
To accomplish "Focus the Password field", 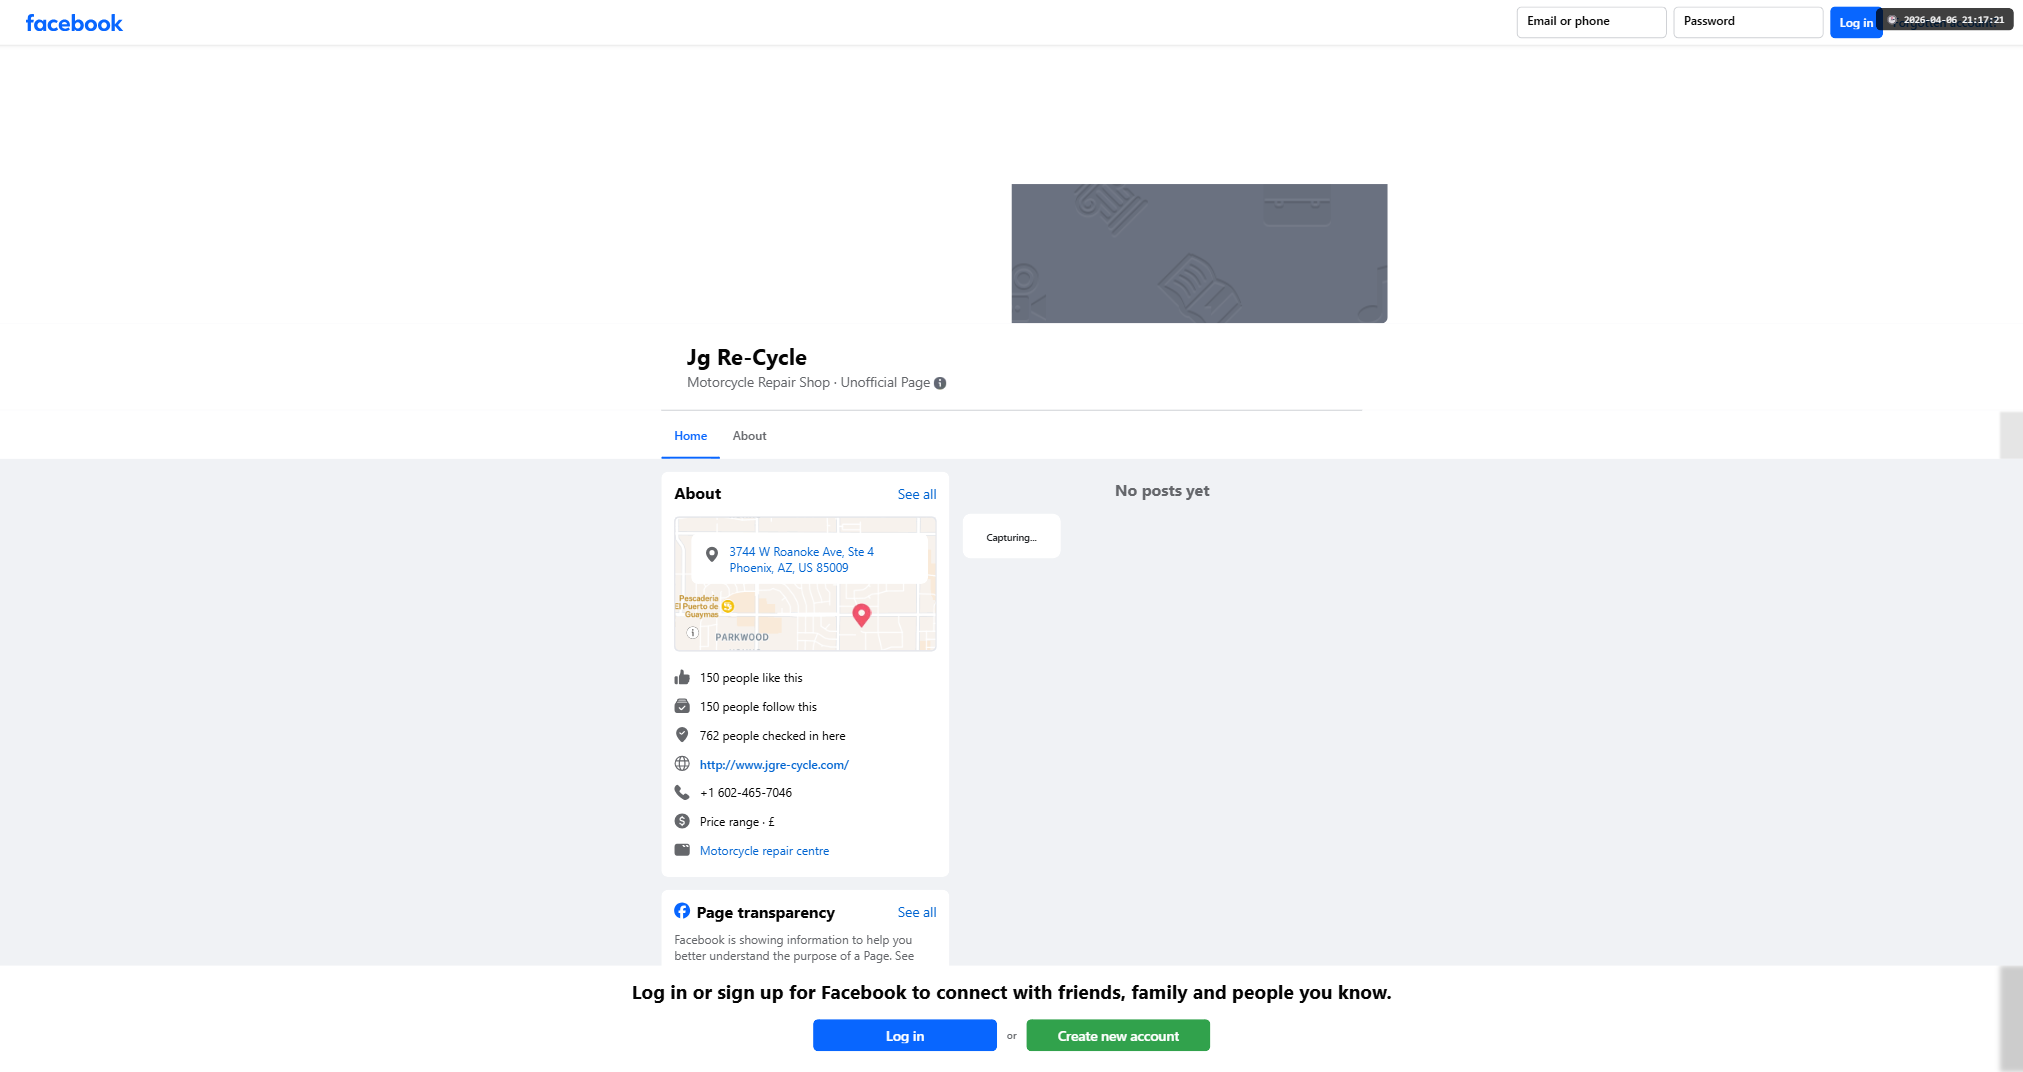I will (1748, 22).
